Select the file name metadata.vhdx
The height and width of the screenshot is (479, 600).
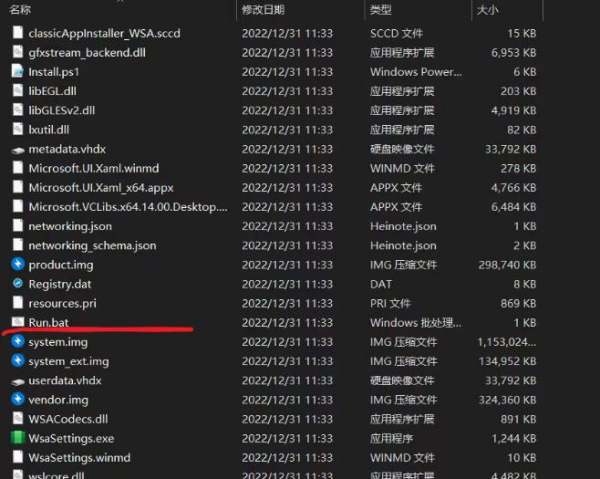point(67,149)
